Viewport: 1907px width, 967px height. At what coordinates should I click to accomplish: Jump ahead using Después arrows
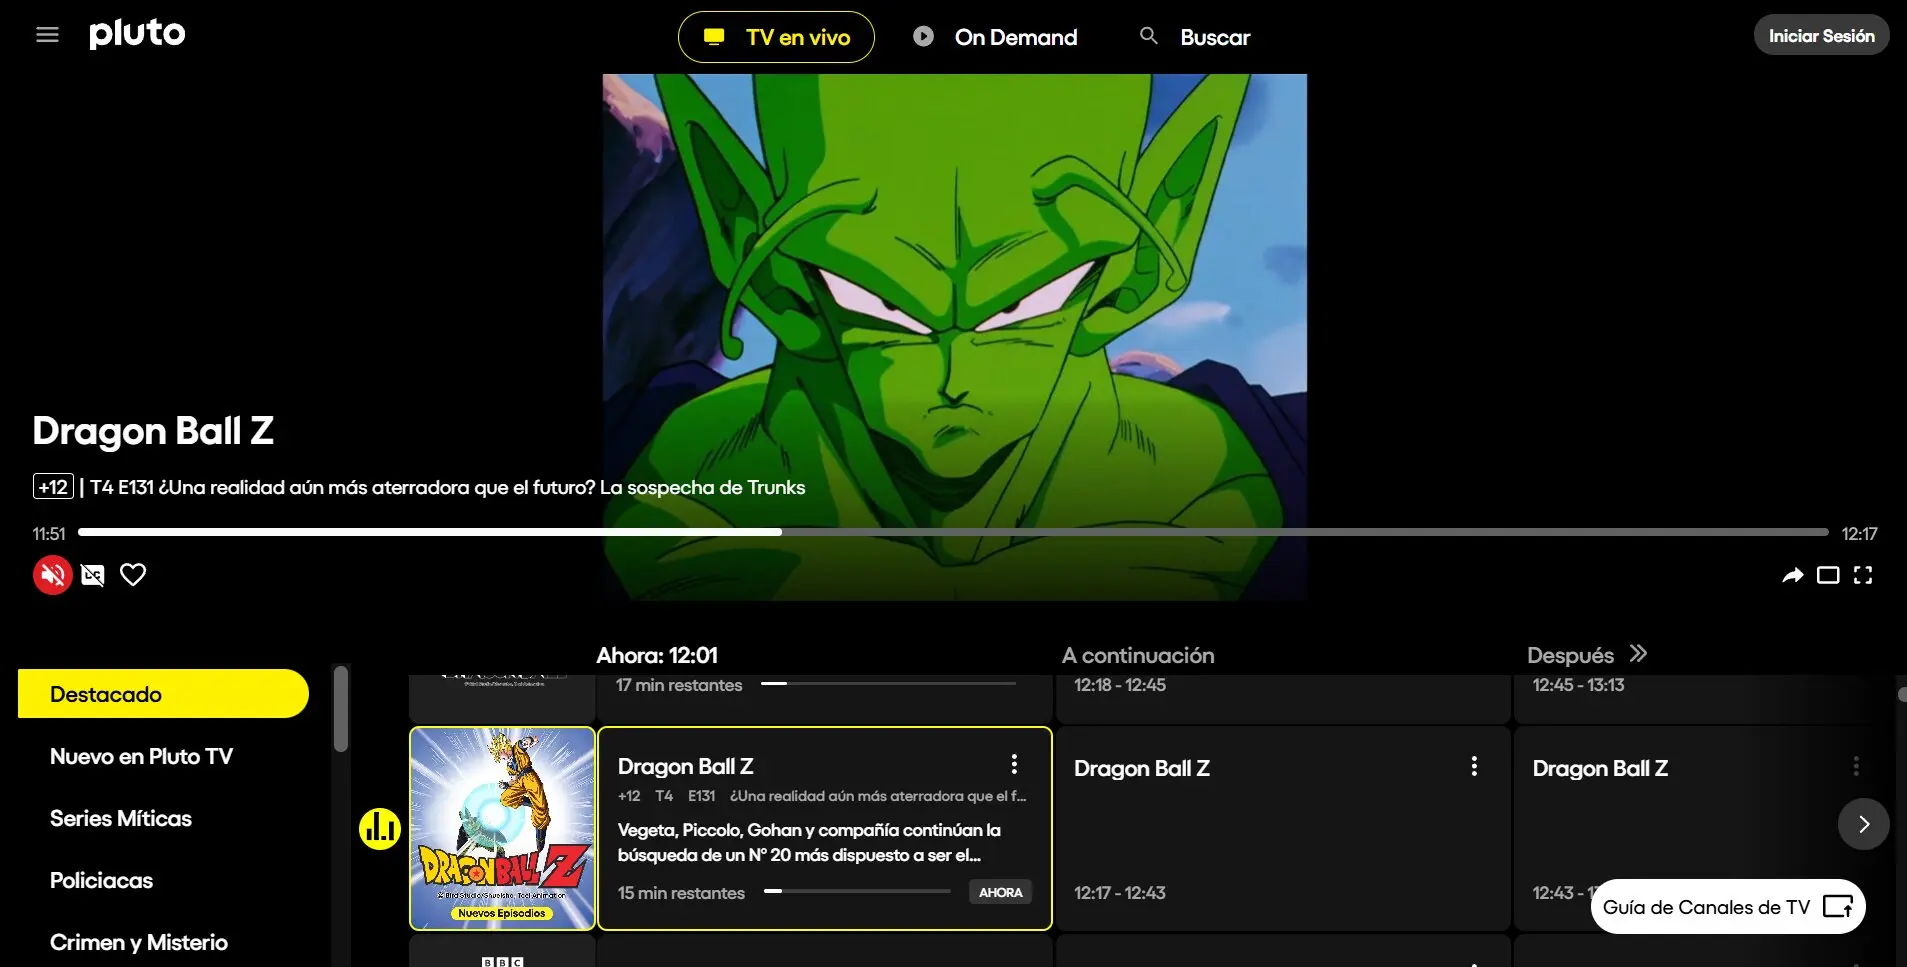click(1638, 654)
